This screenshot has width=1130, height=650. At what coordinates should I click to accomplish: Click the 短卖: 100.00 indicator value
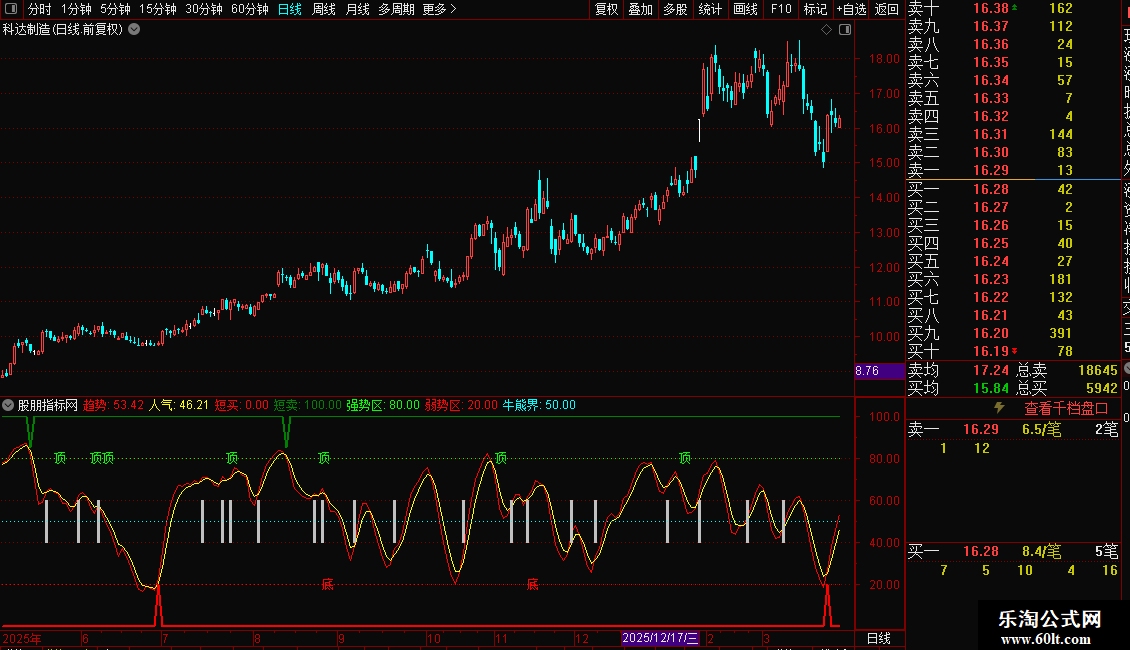click(308, 405)
